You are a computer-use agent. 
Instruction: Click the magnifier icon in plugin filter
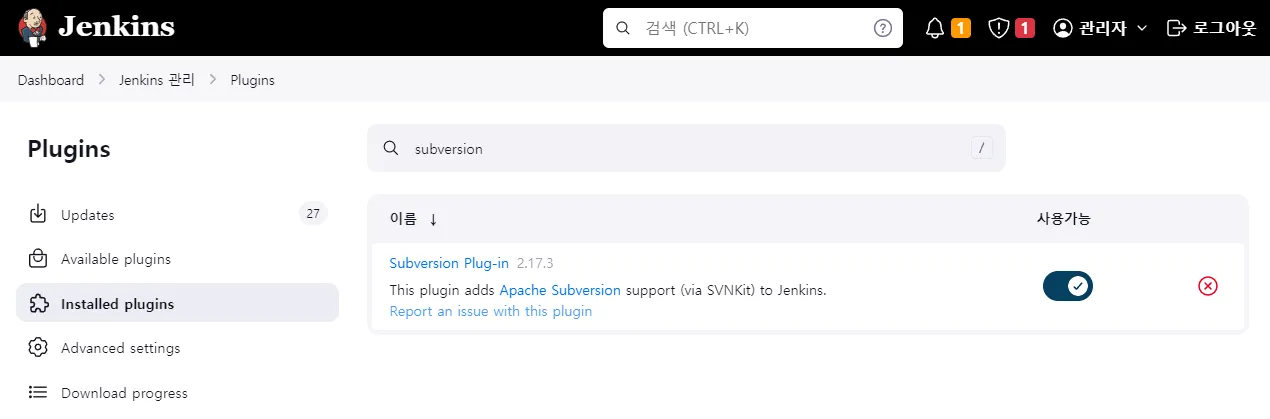pos(391,148)
